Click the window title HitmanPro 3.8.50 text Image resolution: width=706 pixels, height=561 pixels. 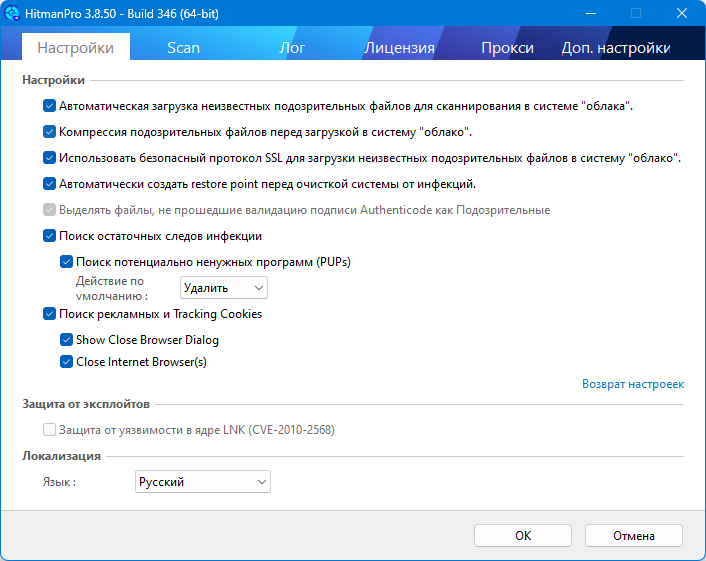pos(122,14)
